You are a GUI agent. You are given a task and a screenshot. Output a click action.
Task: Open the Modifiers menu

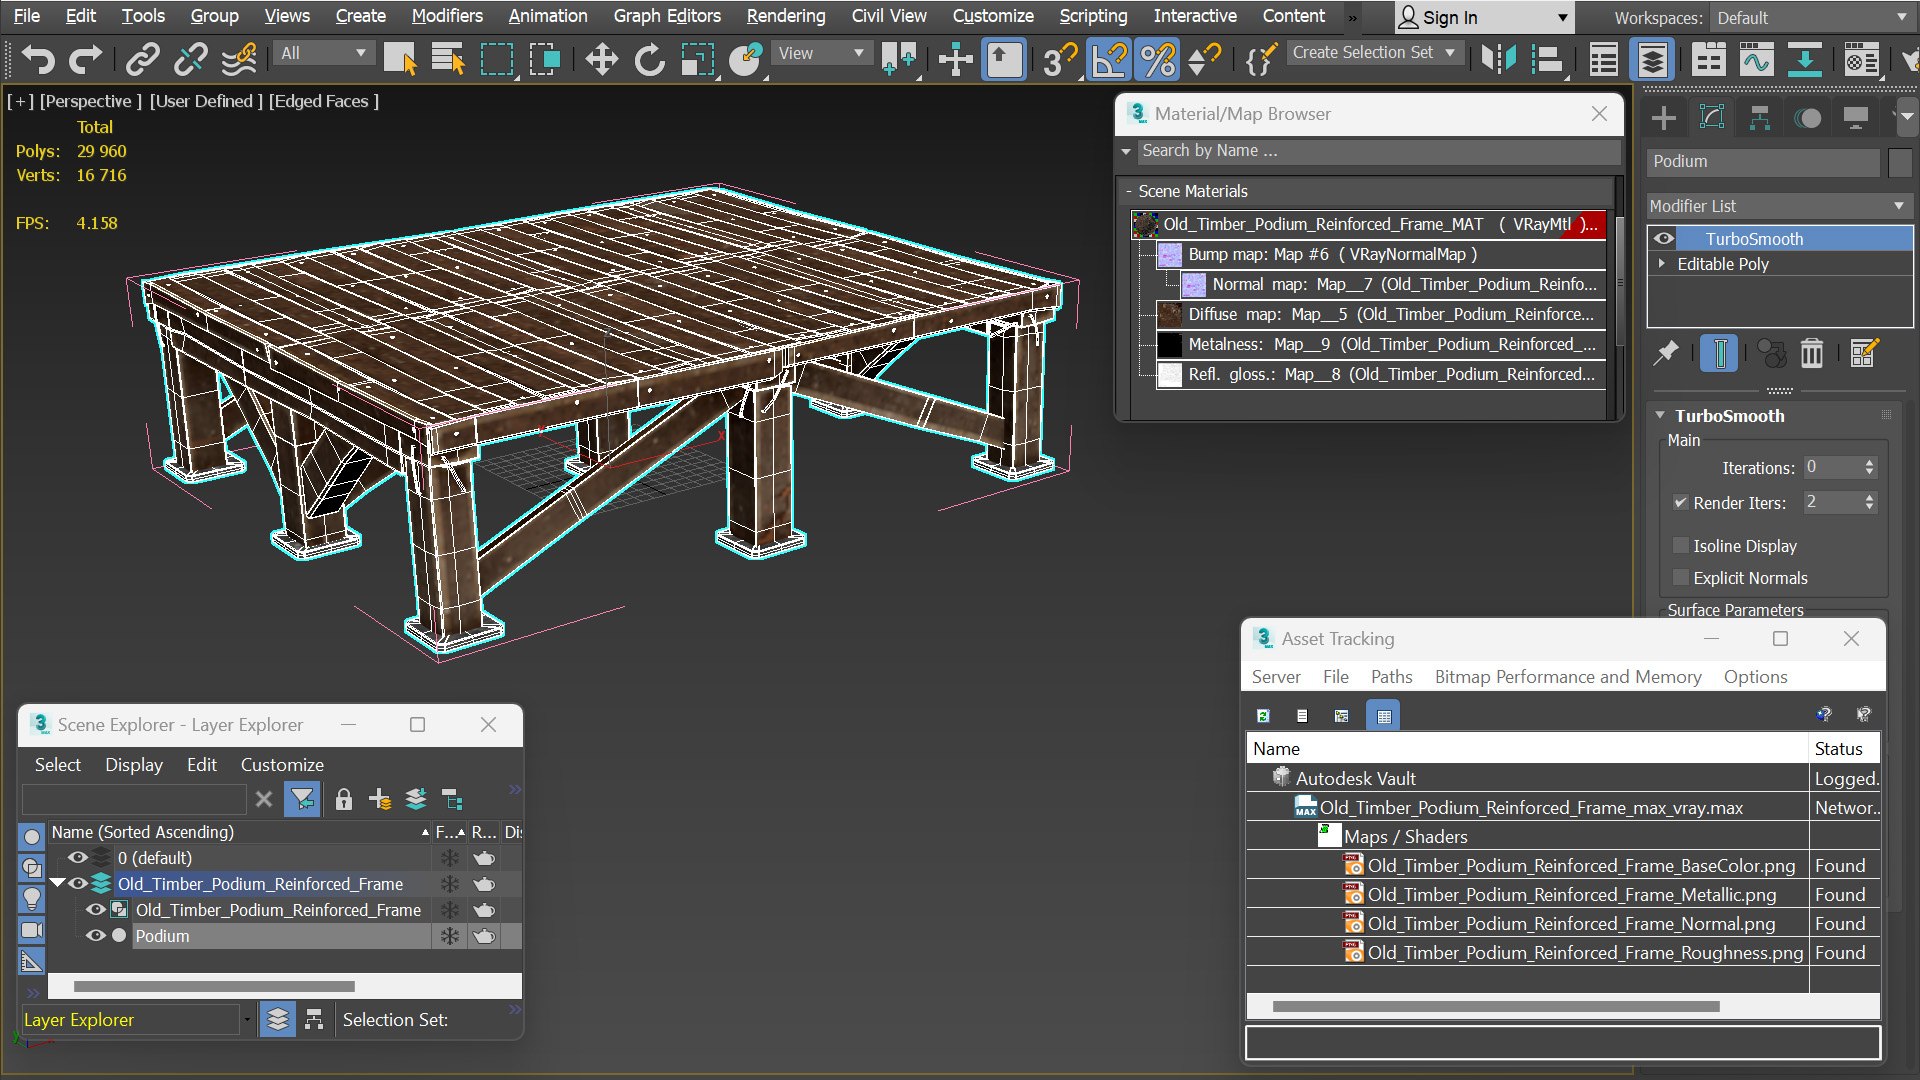[x=447, y=16]
